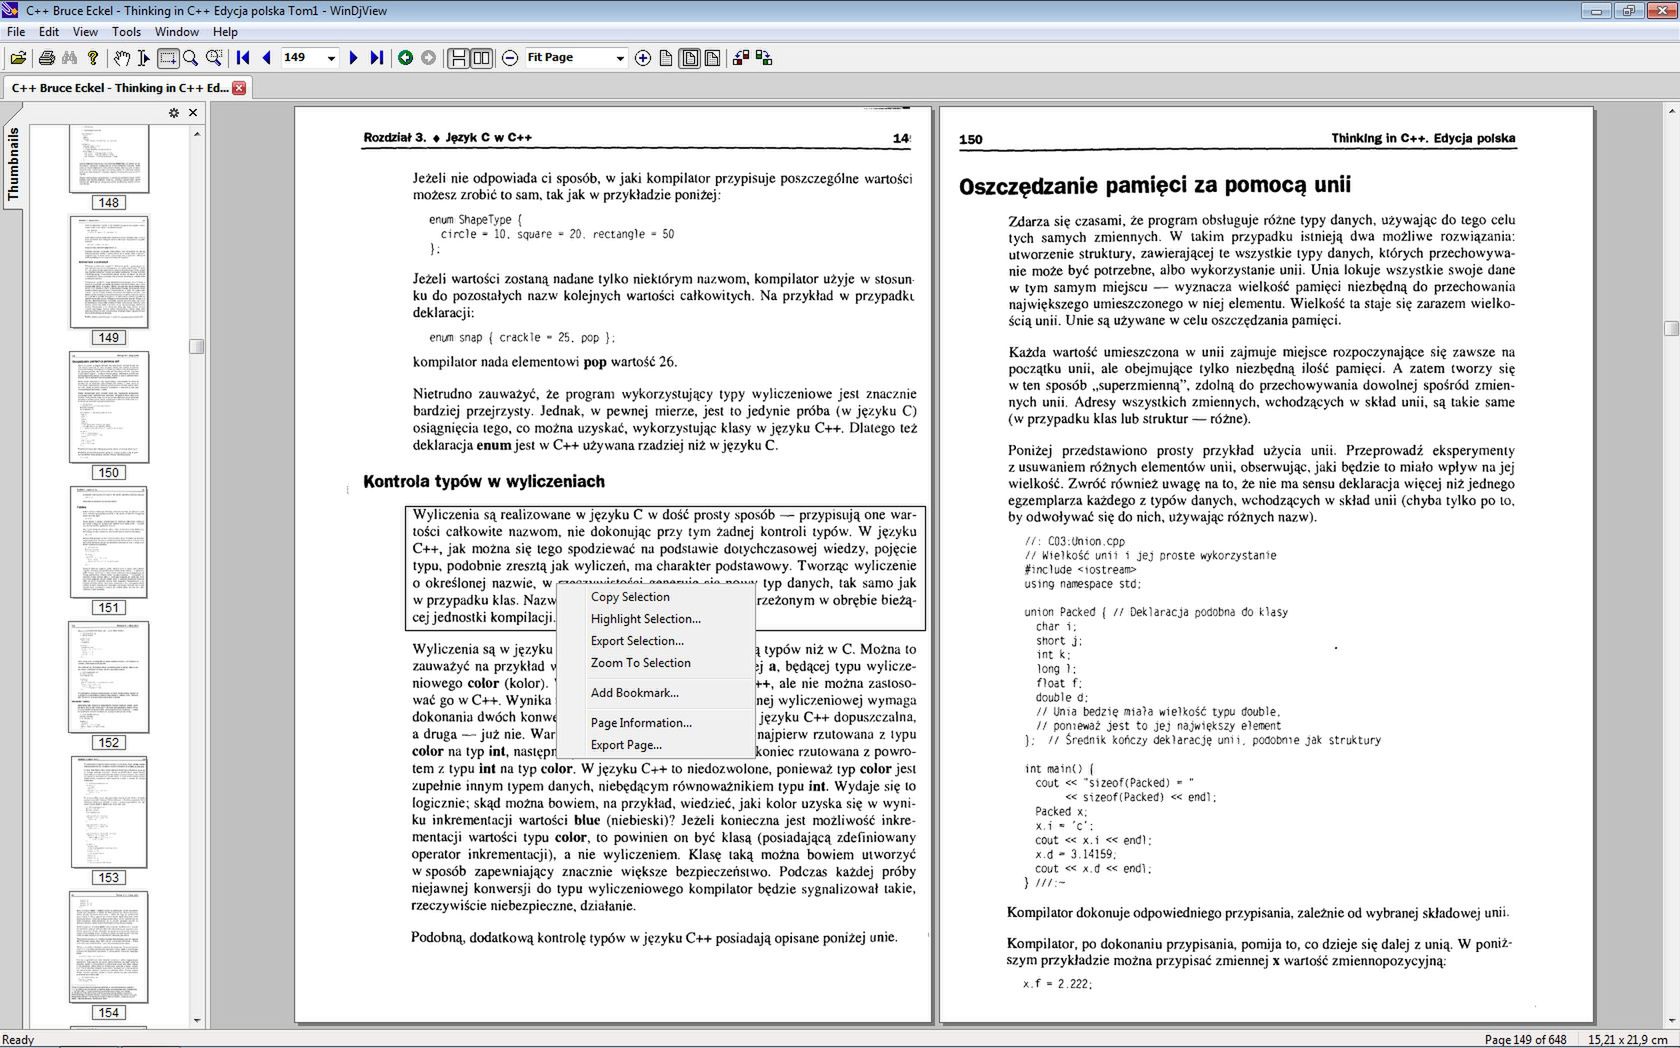
Task: Click the Help question mark icon
Action: pos(93,58)
